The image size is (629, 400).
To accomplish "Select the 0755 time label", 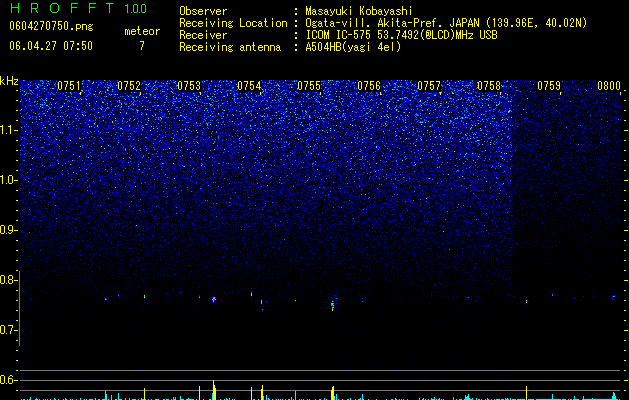I will (309, 86).
